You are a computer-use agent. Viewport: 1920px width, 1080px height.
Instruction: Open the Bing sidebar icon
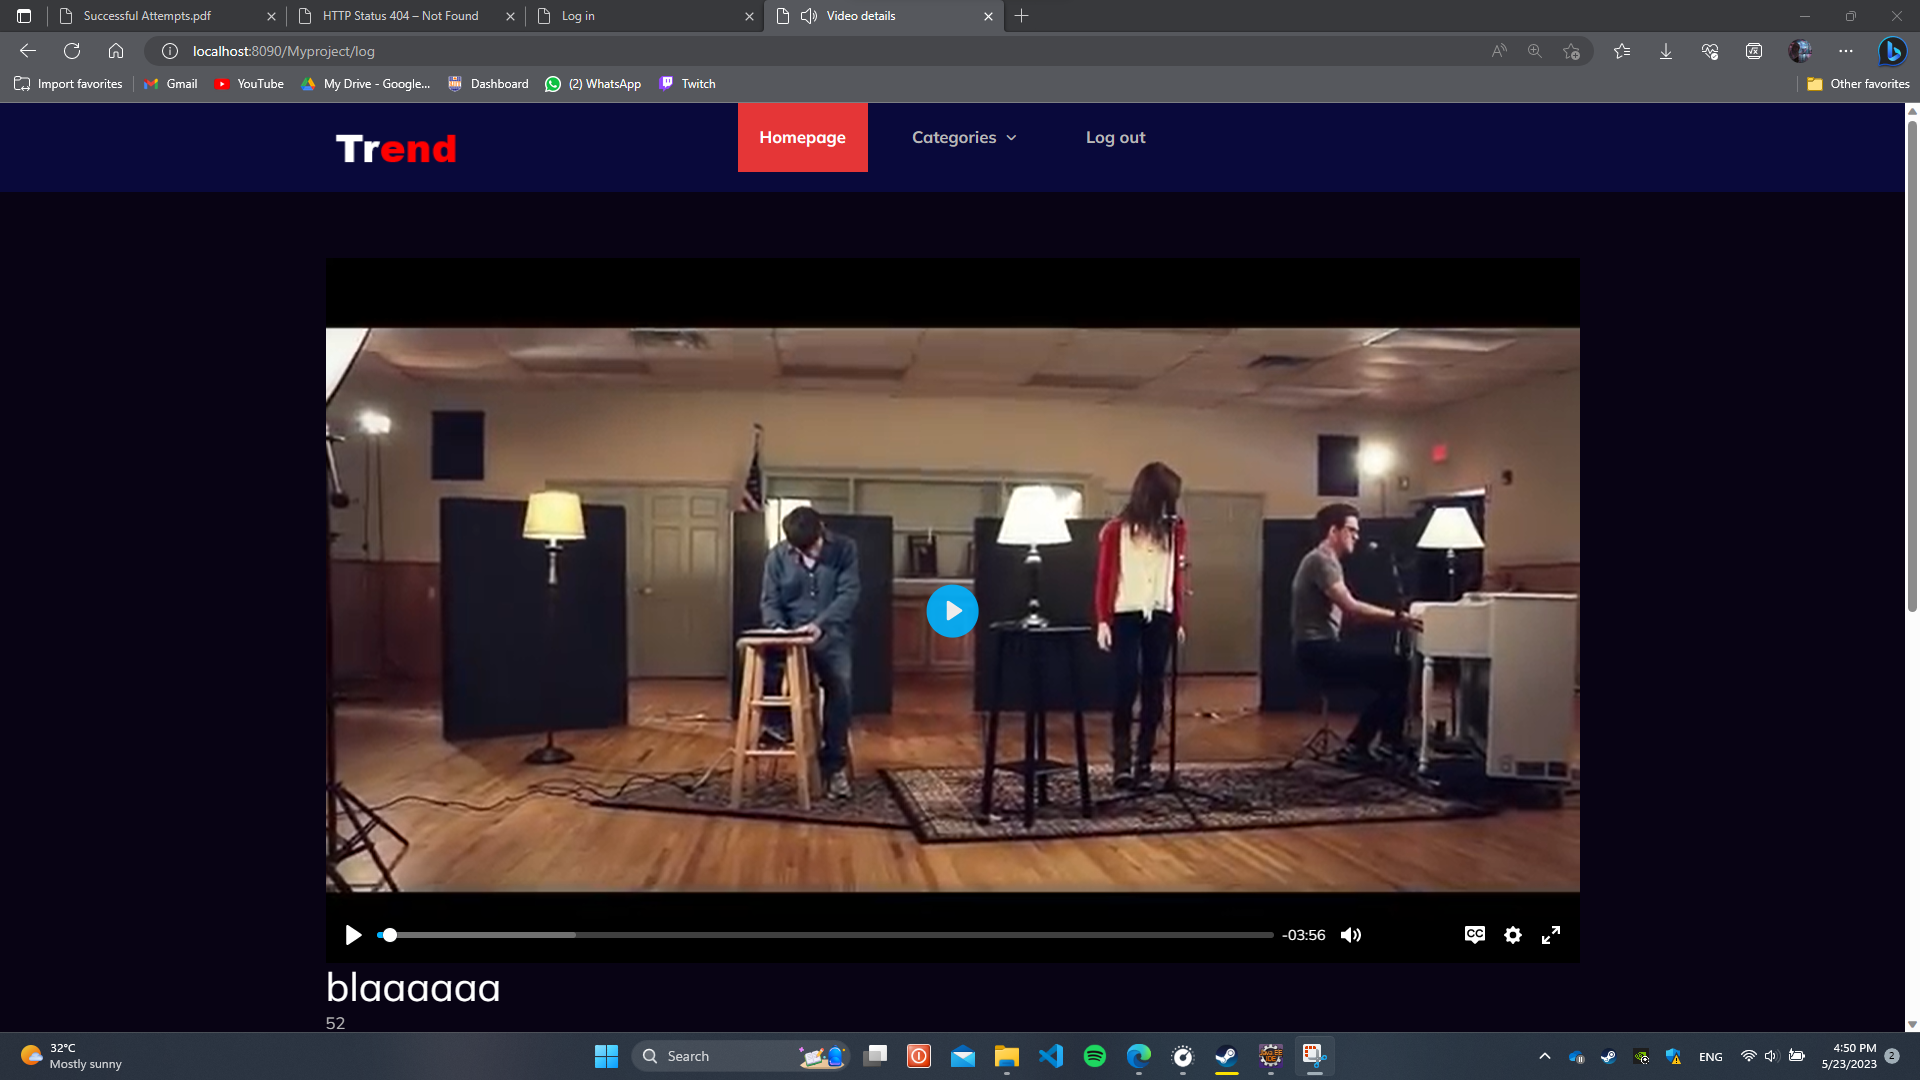tap(1891, 51)
